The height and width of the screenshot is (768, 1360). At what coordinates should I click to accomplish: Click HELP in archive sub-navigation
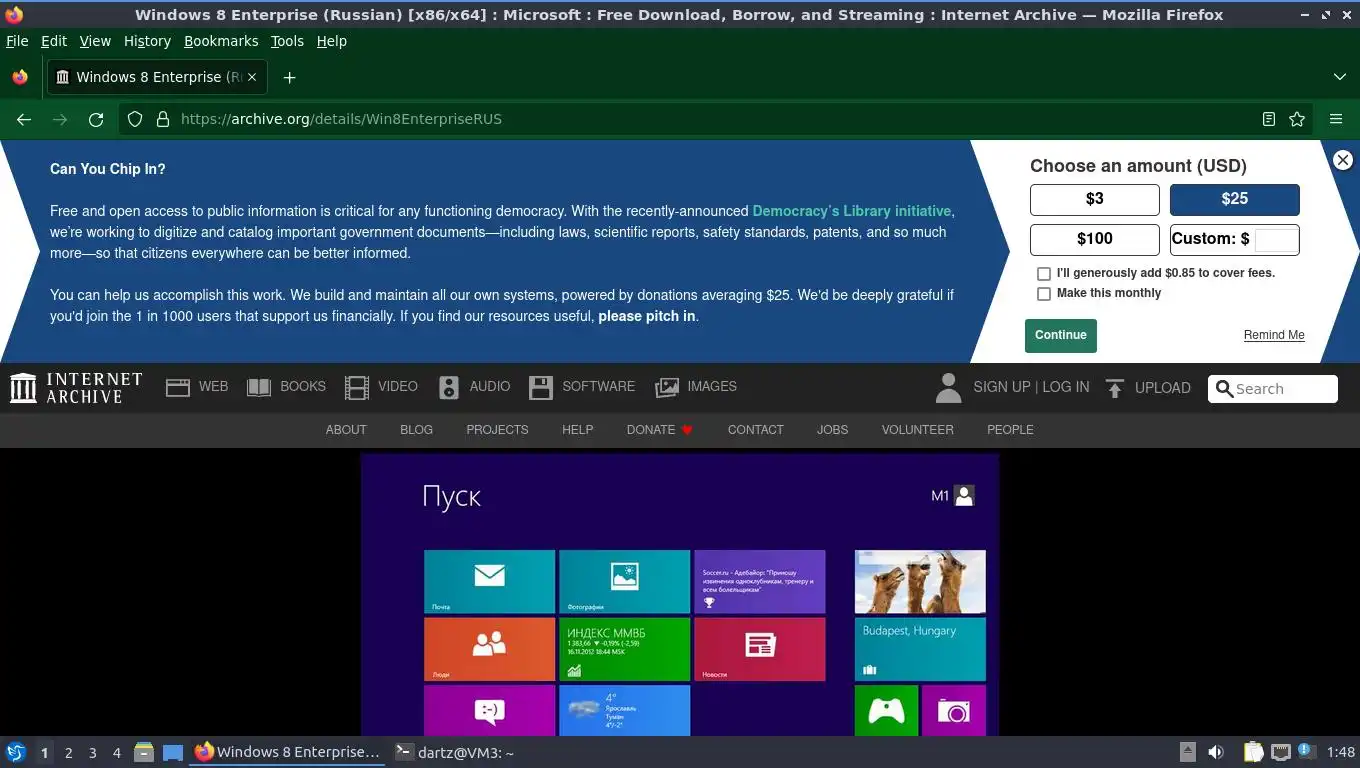[x=577, y=430]
